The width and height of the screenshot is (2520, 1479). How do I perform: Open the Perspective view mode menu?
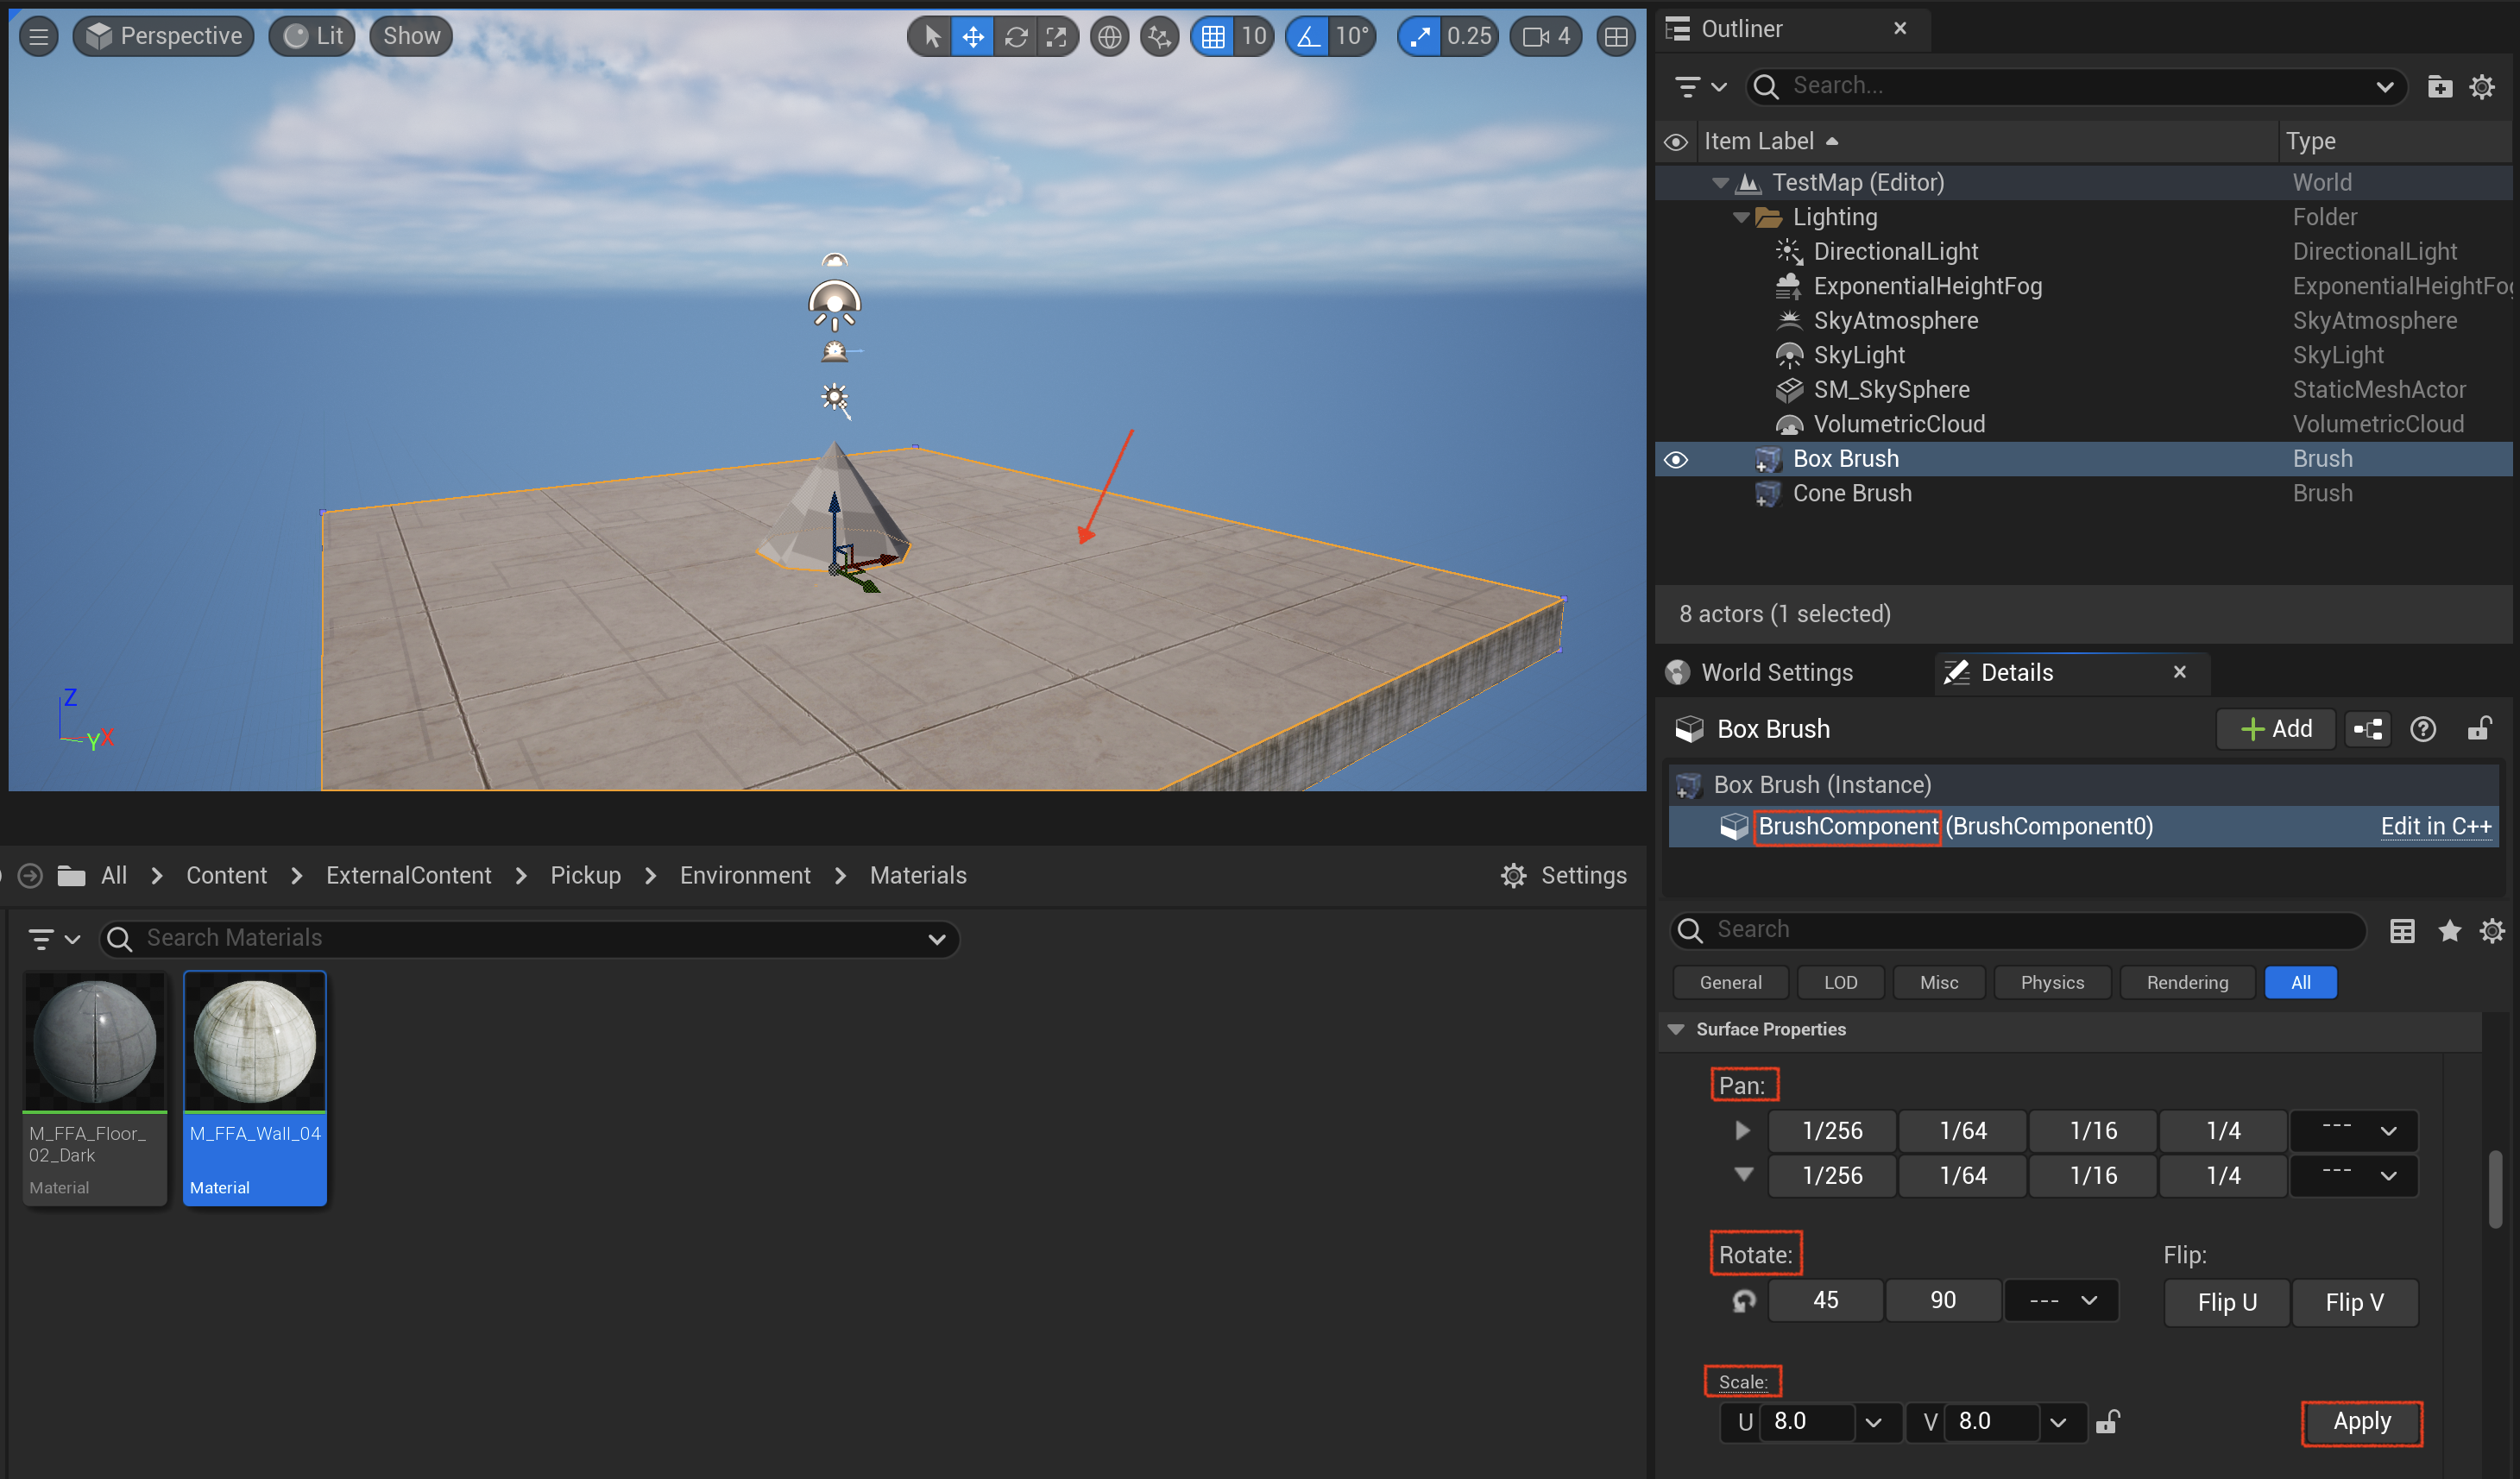click(x=164, y=37)
